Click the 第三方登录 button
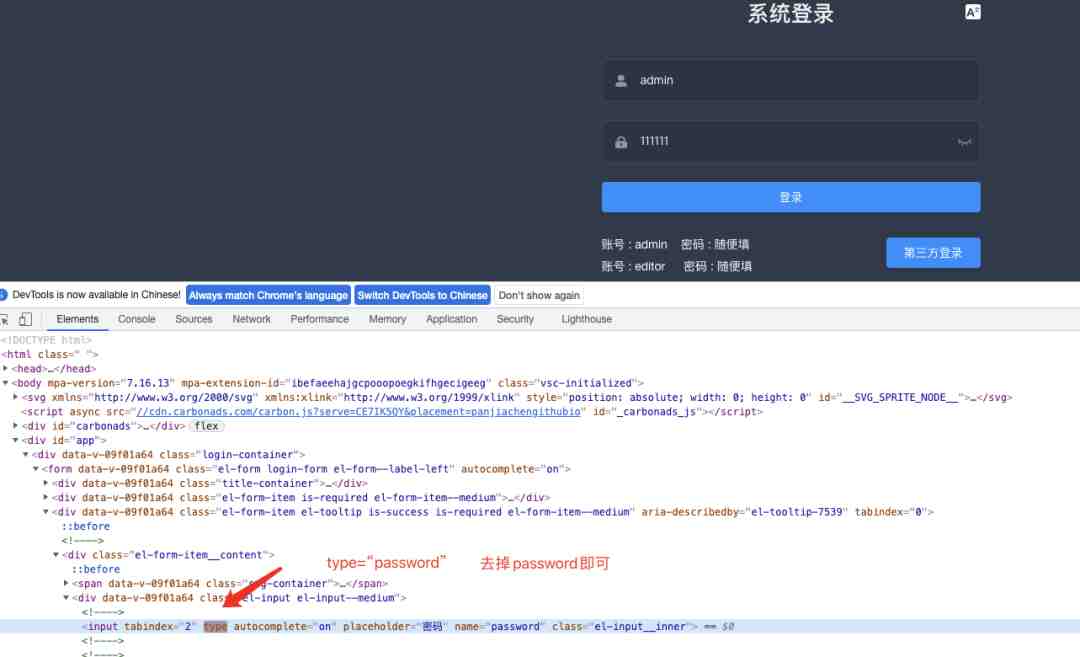The width and height of the screenshot is (1080, 657). coord(933,253)
